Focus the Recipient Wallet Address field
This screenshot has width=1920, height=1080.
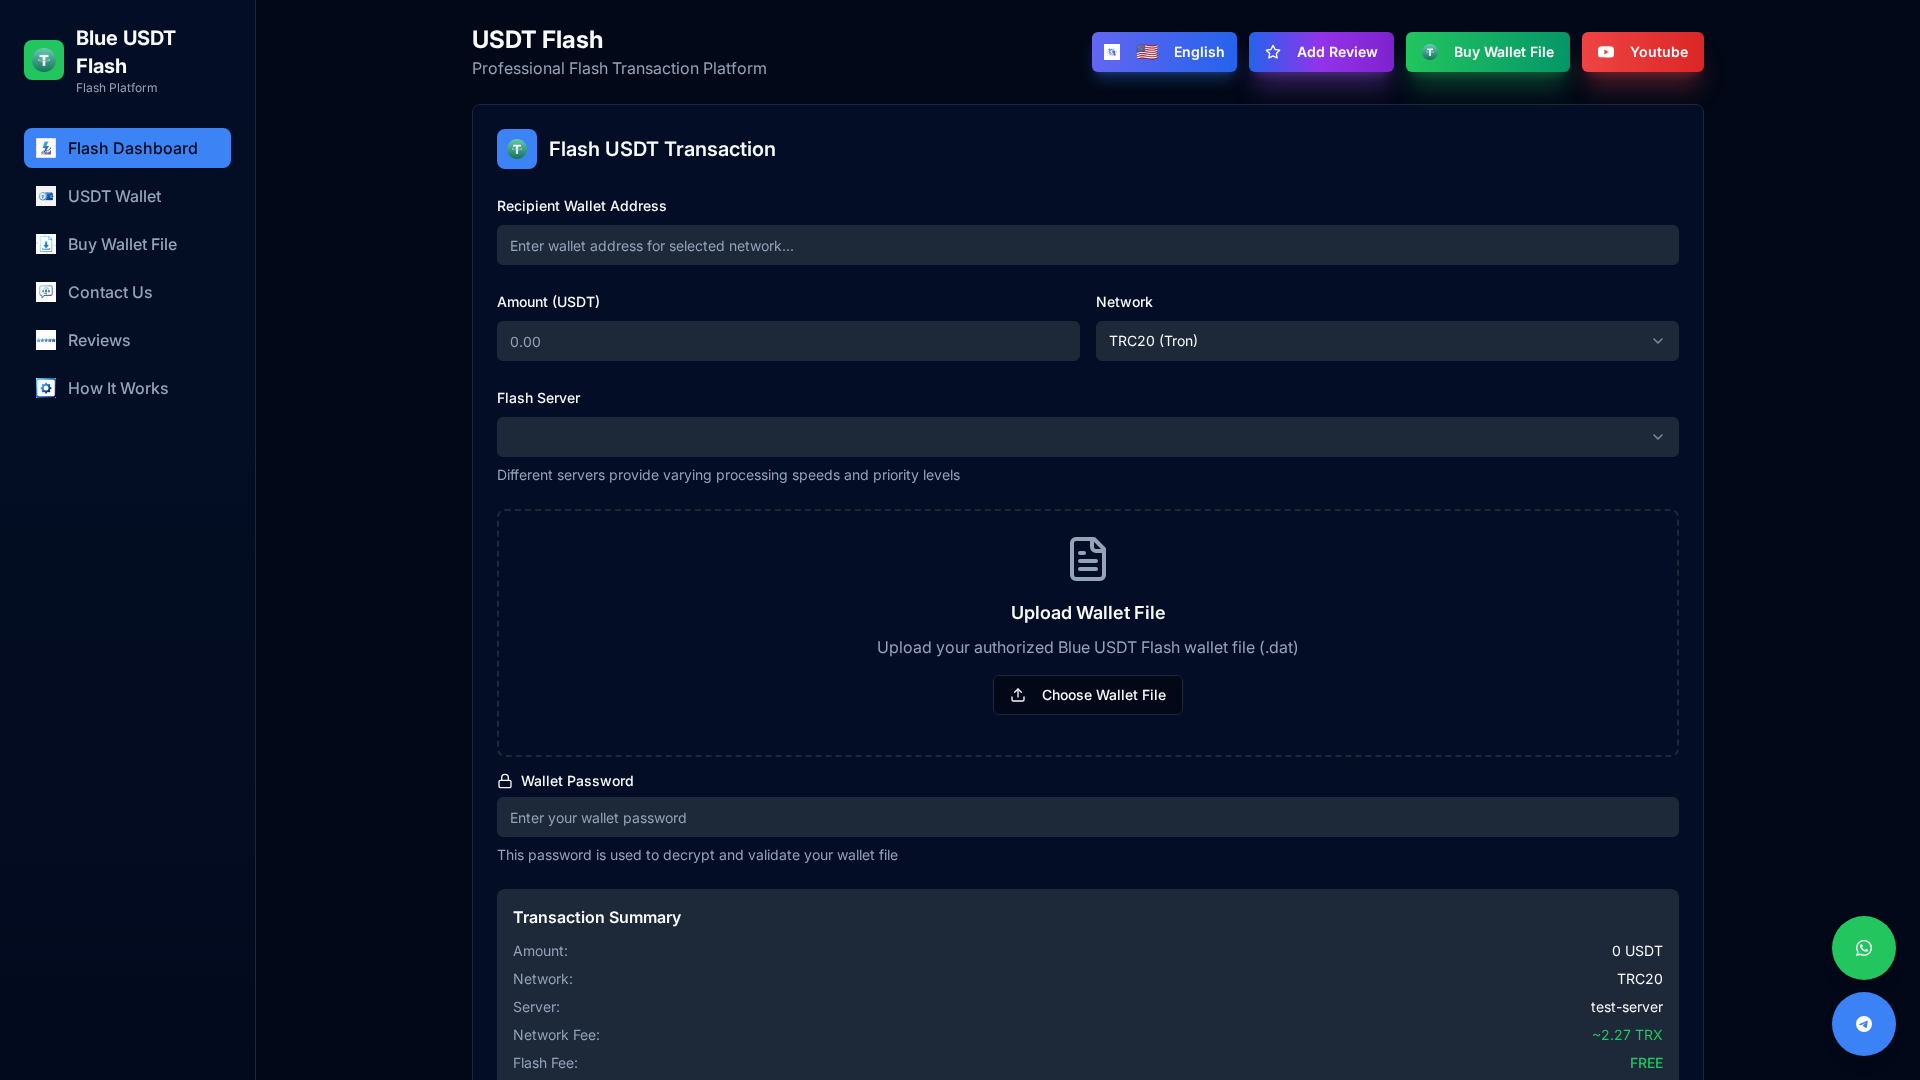click(x=1088, y=245)
